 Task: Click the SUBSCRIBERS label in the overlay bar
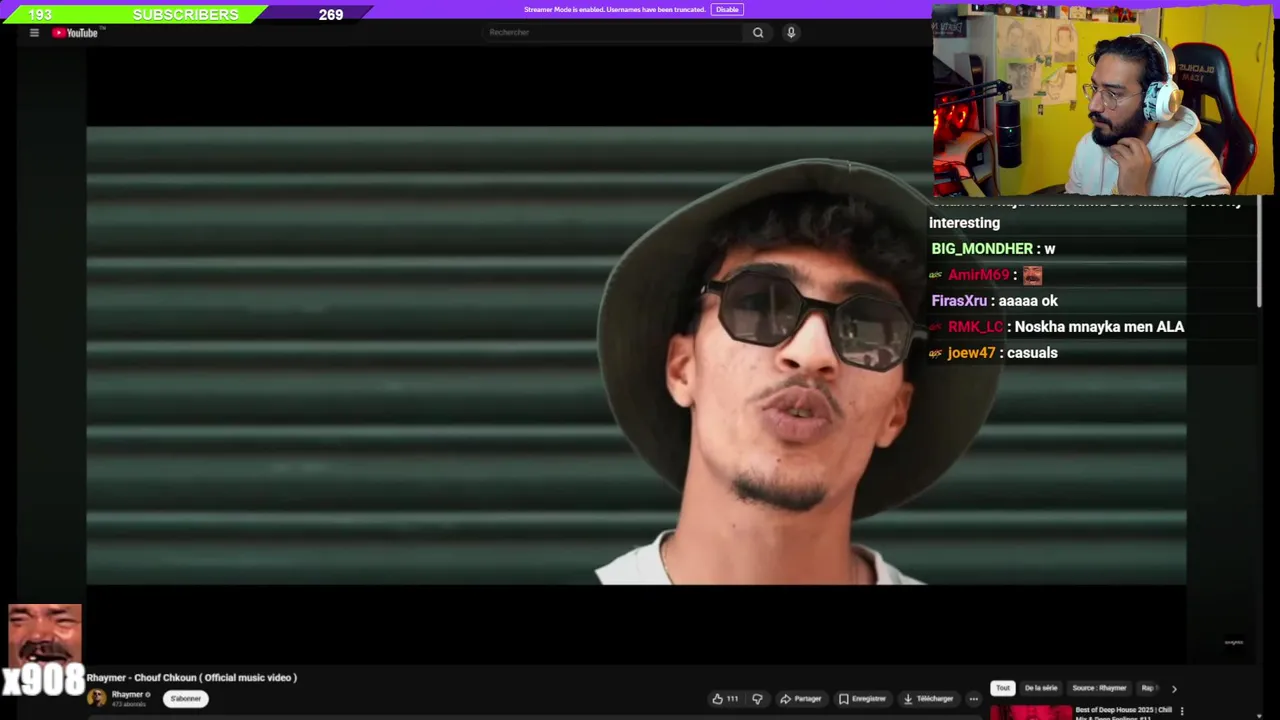click(x=186, y=14)
